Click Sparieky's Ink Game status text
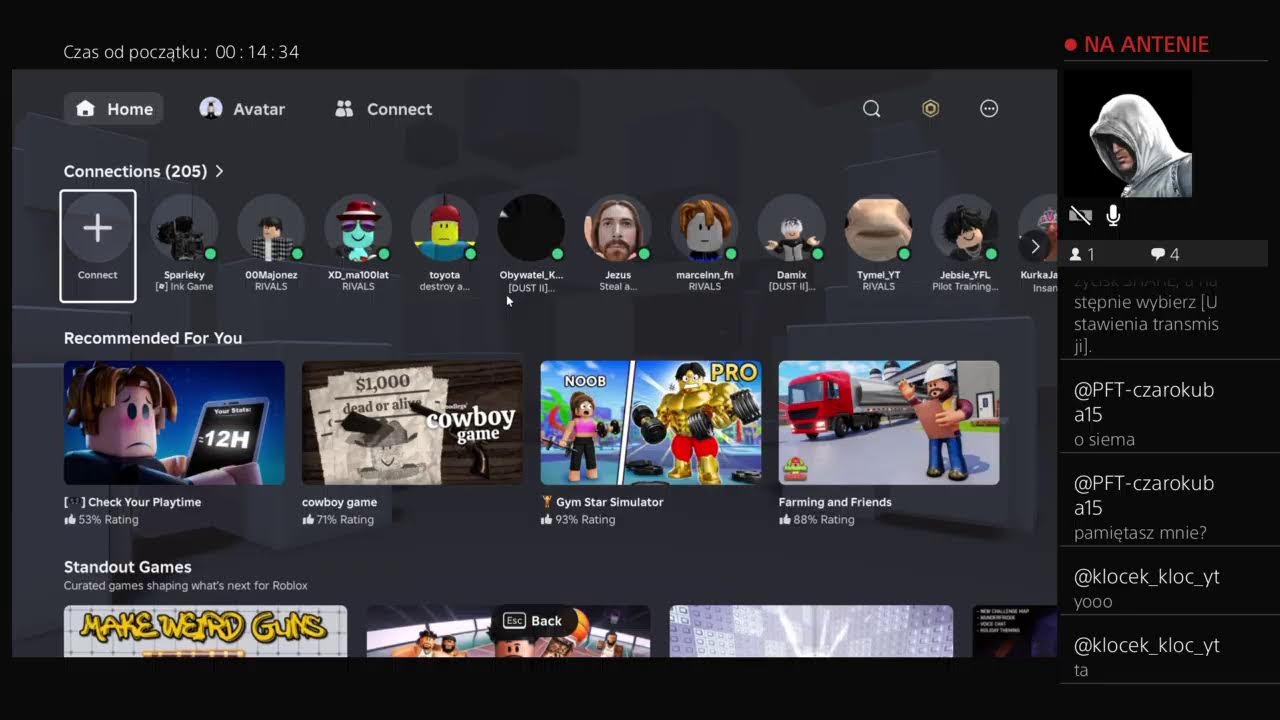The height and width of the screenshot is (720, 1280). [x=184, y=287]
